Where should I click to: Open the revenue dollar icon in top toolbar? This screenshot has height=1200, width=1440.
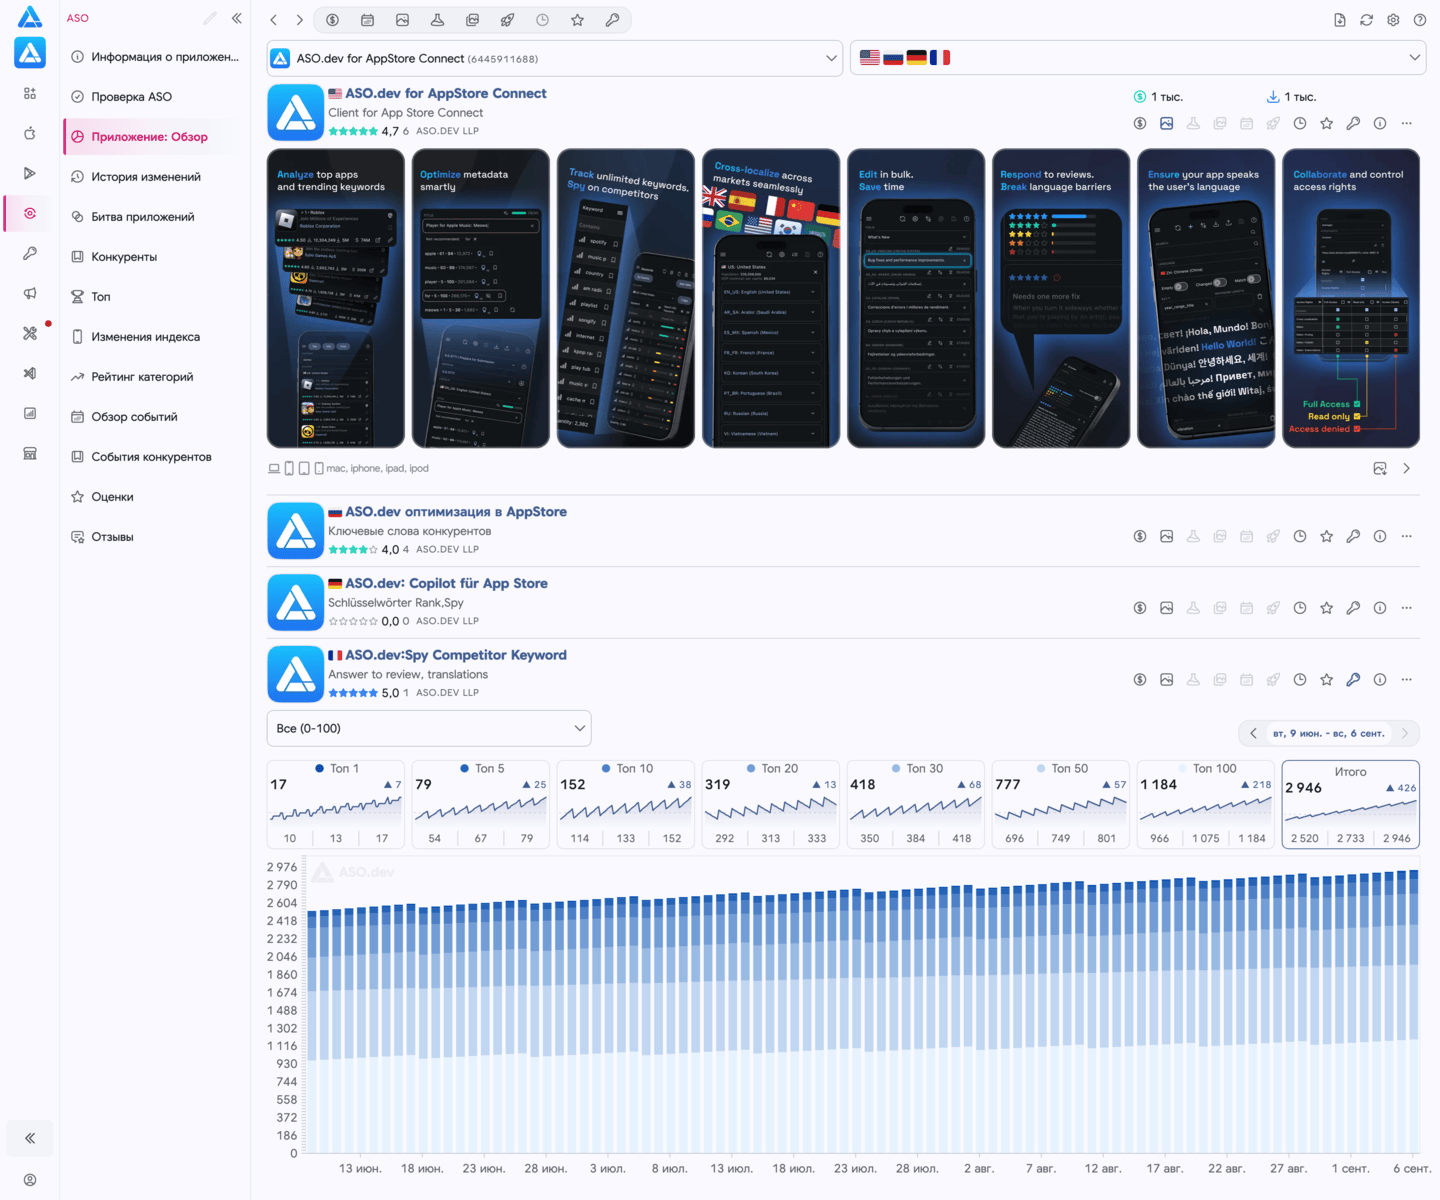(x=333, y=20)
